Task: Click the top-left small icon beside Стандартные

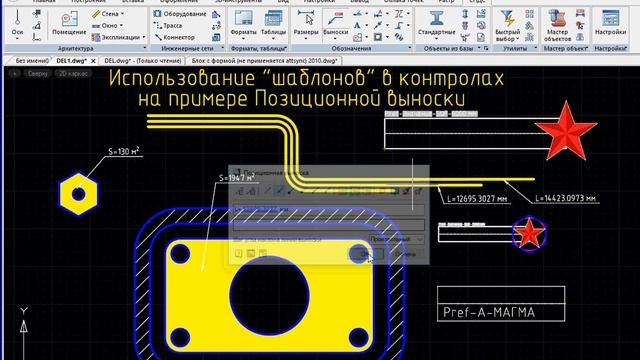Action: click(465, 14)
